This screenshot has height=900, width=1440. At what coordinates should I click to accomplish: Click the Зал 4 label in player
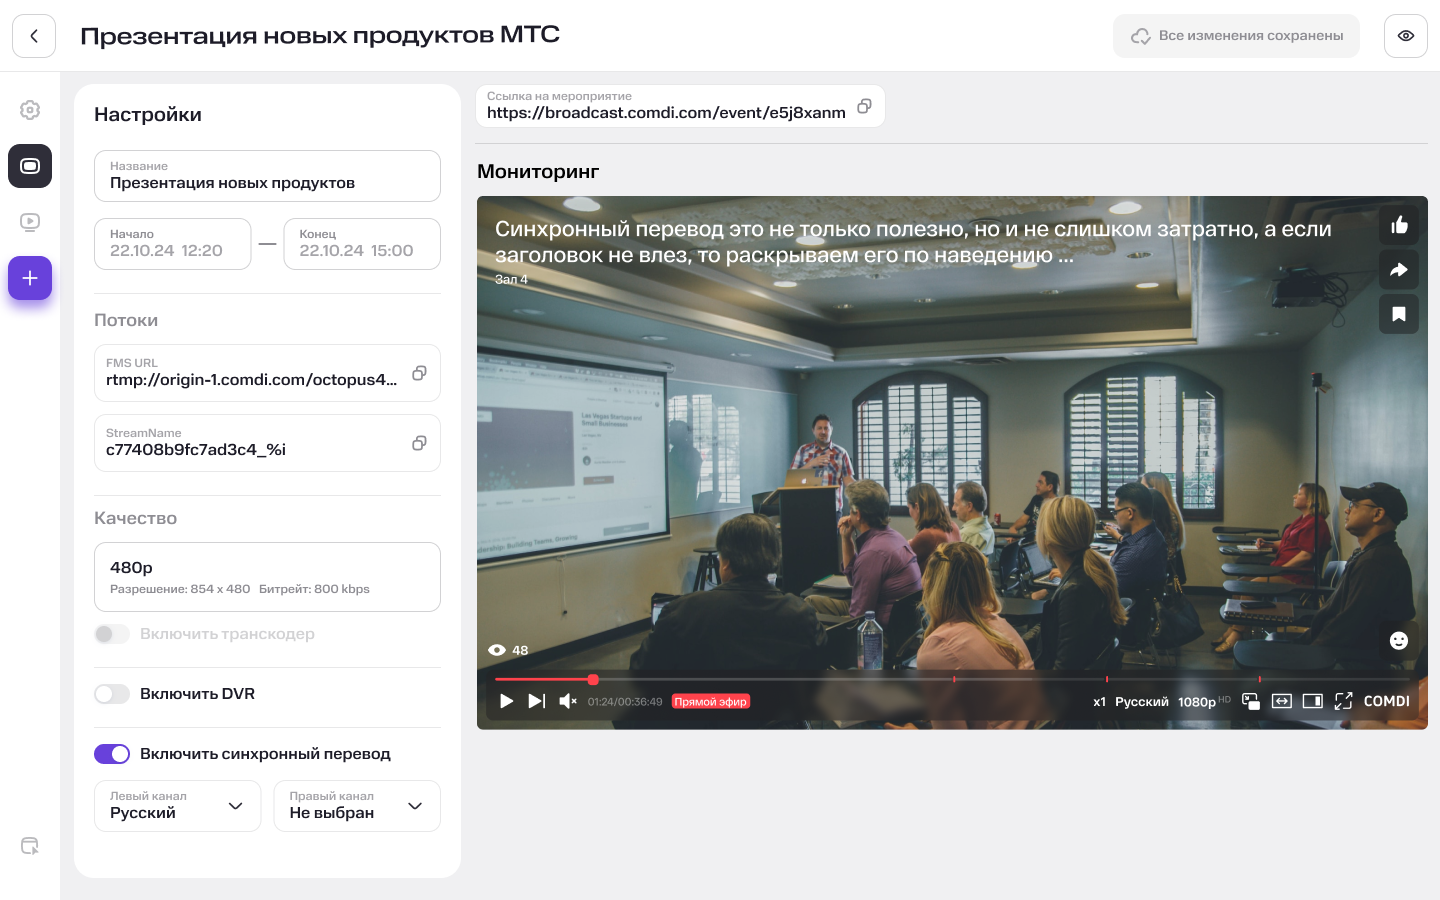[511, 280]
